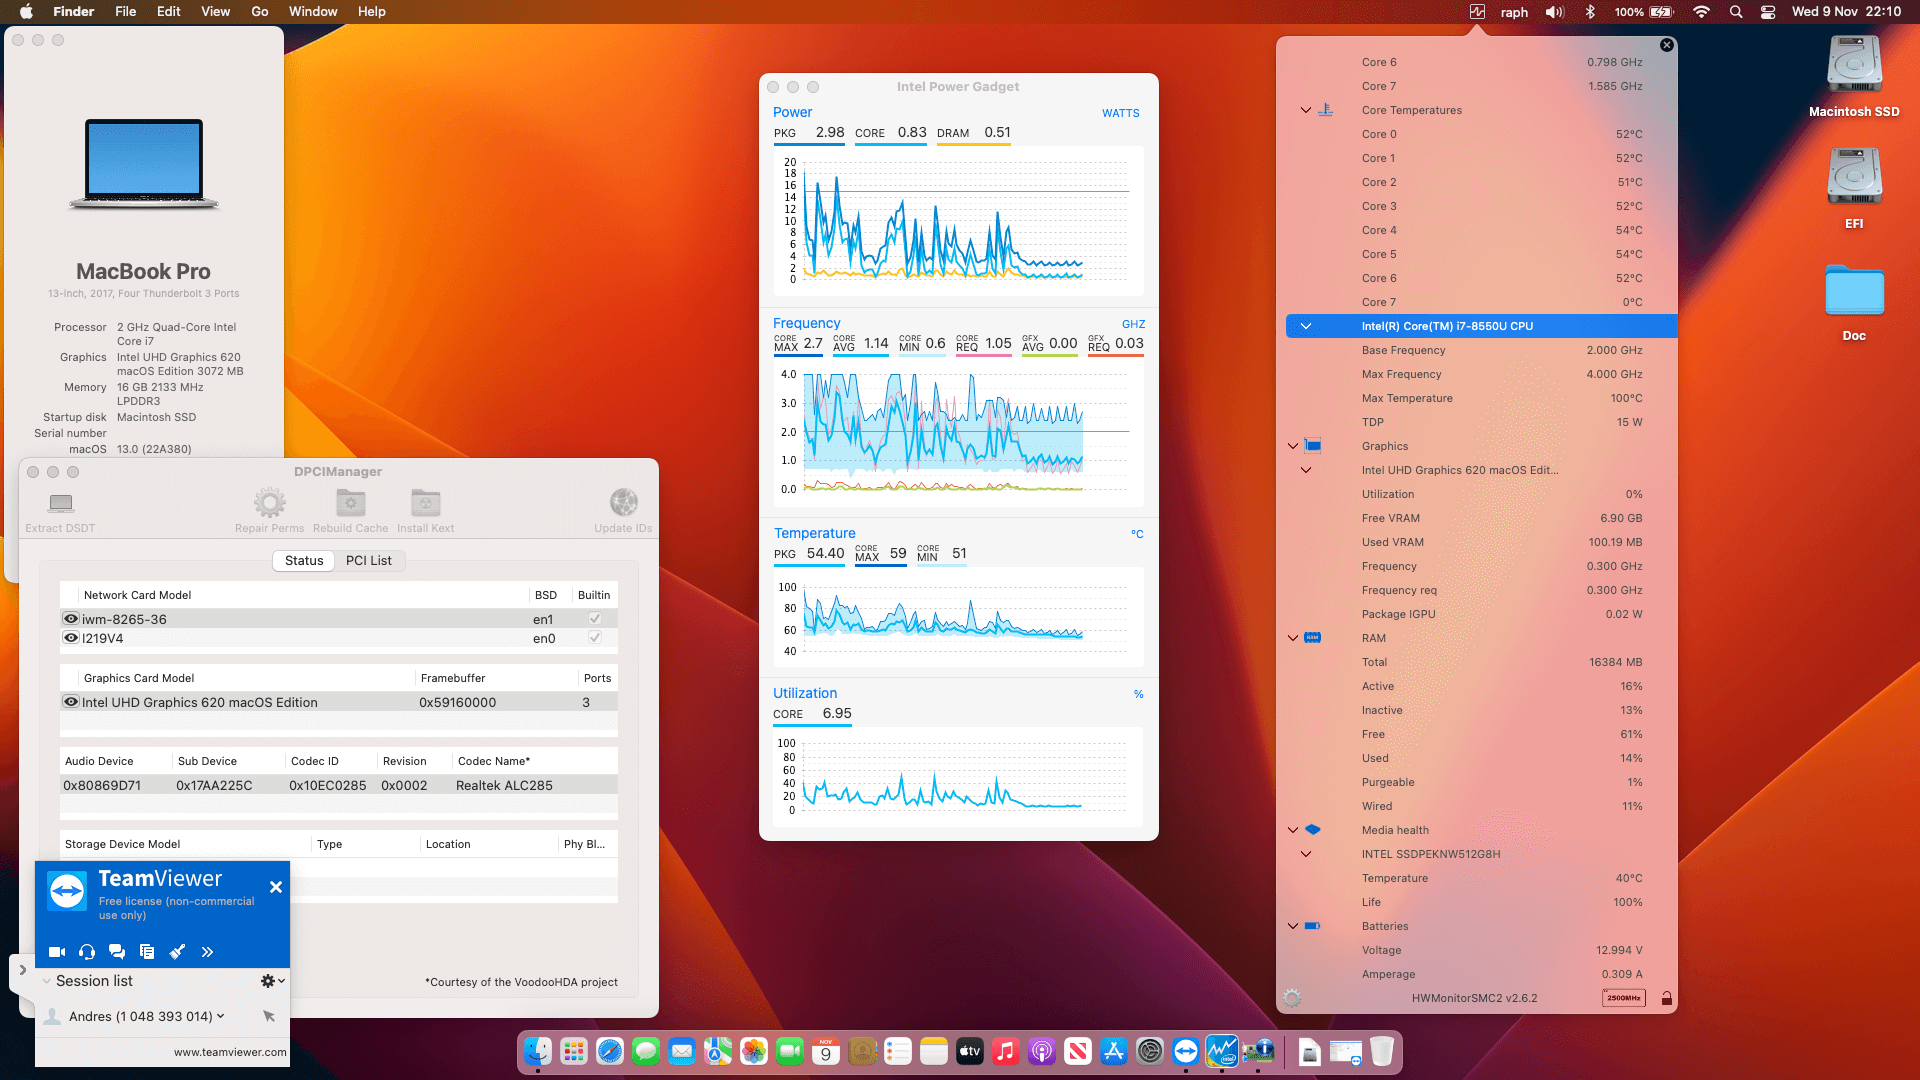
Task: Open the Window menu in menu bar
Action: pyautogui.click(x=313, y=12)
